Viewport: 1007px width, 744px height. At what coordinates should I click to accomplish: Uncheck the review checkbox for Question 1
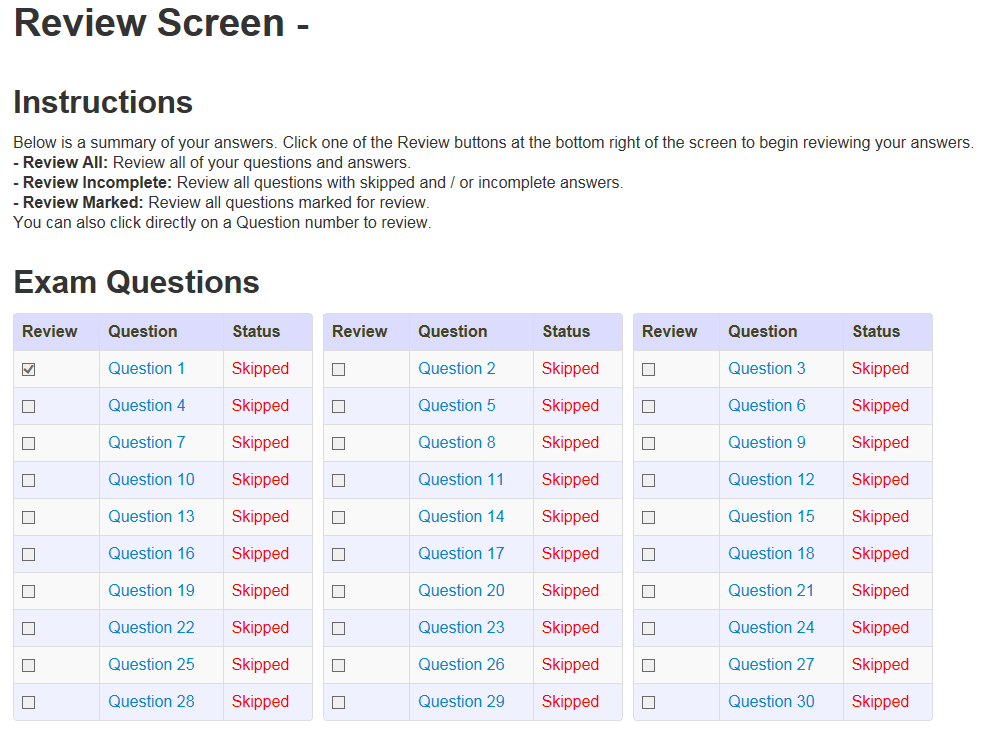(28, 369)
